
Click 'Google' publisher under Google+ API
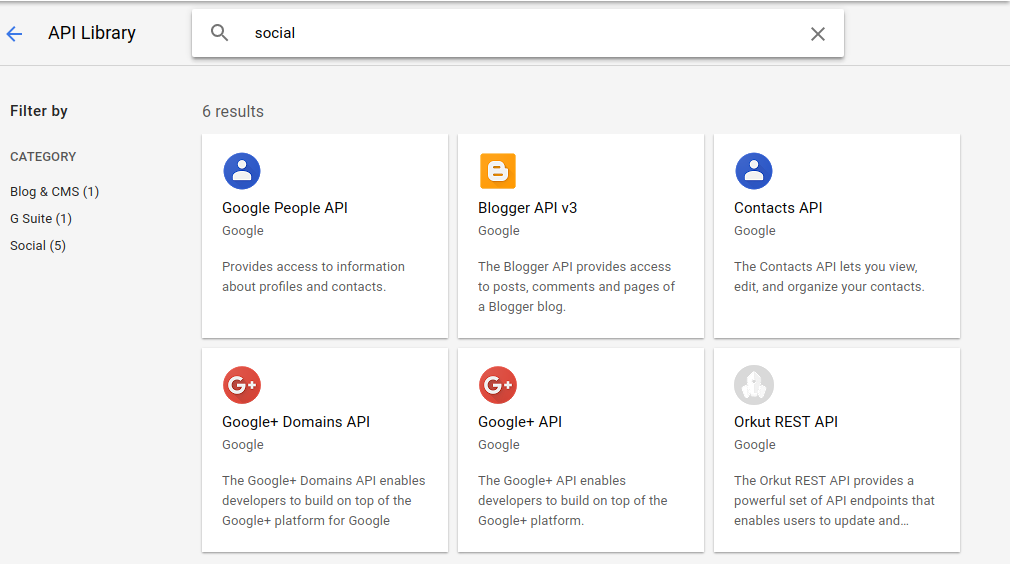coord(499,444)
